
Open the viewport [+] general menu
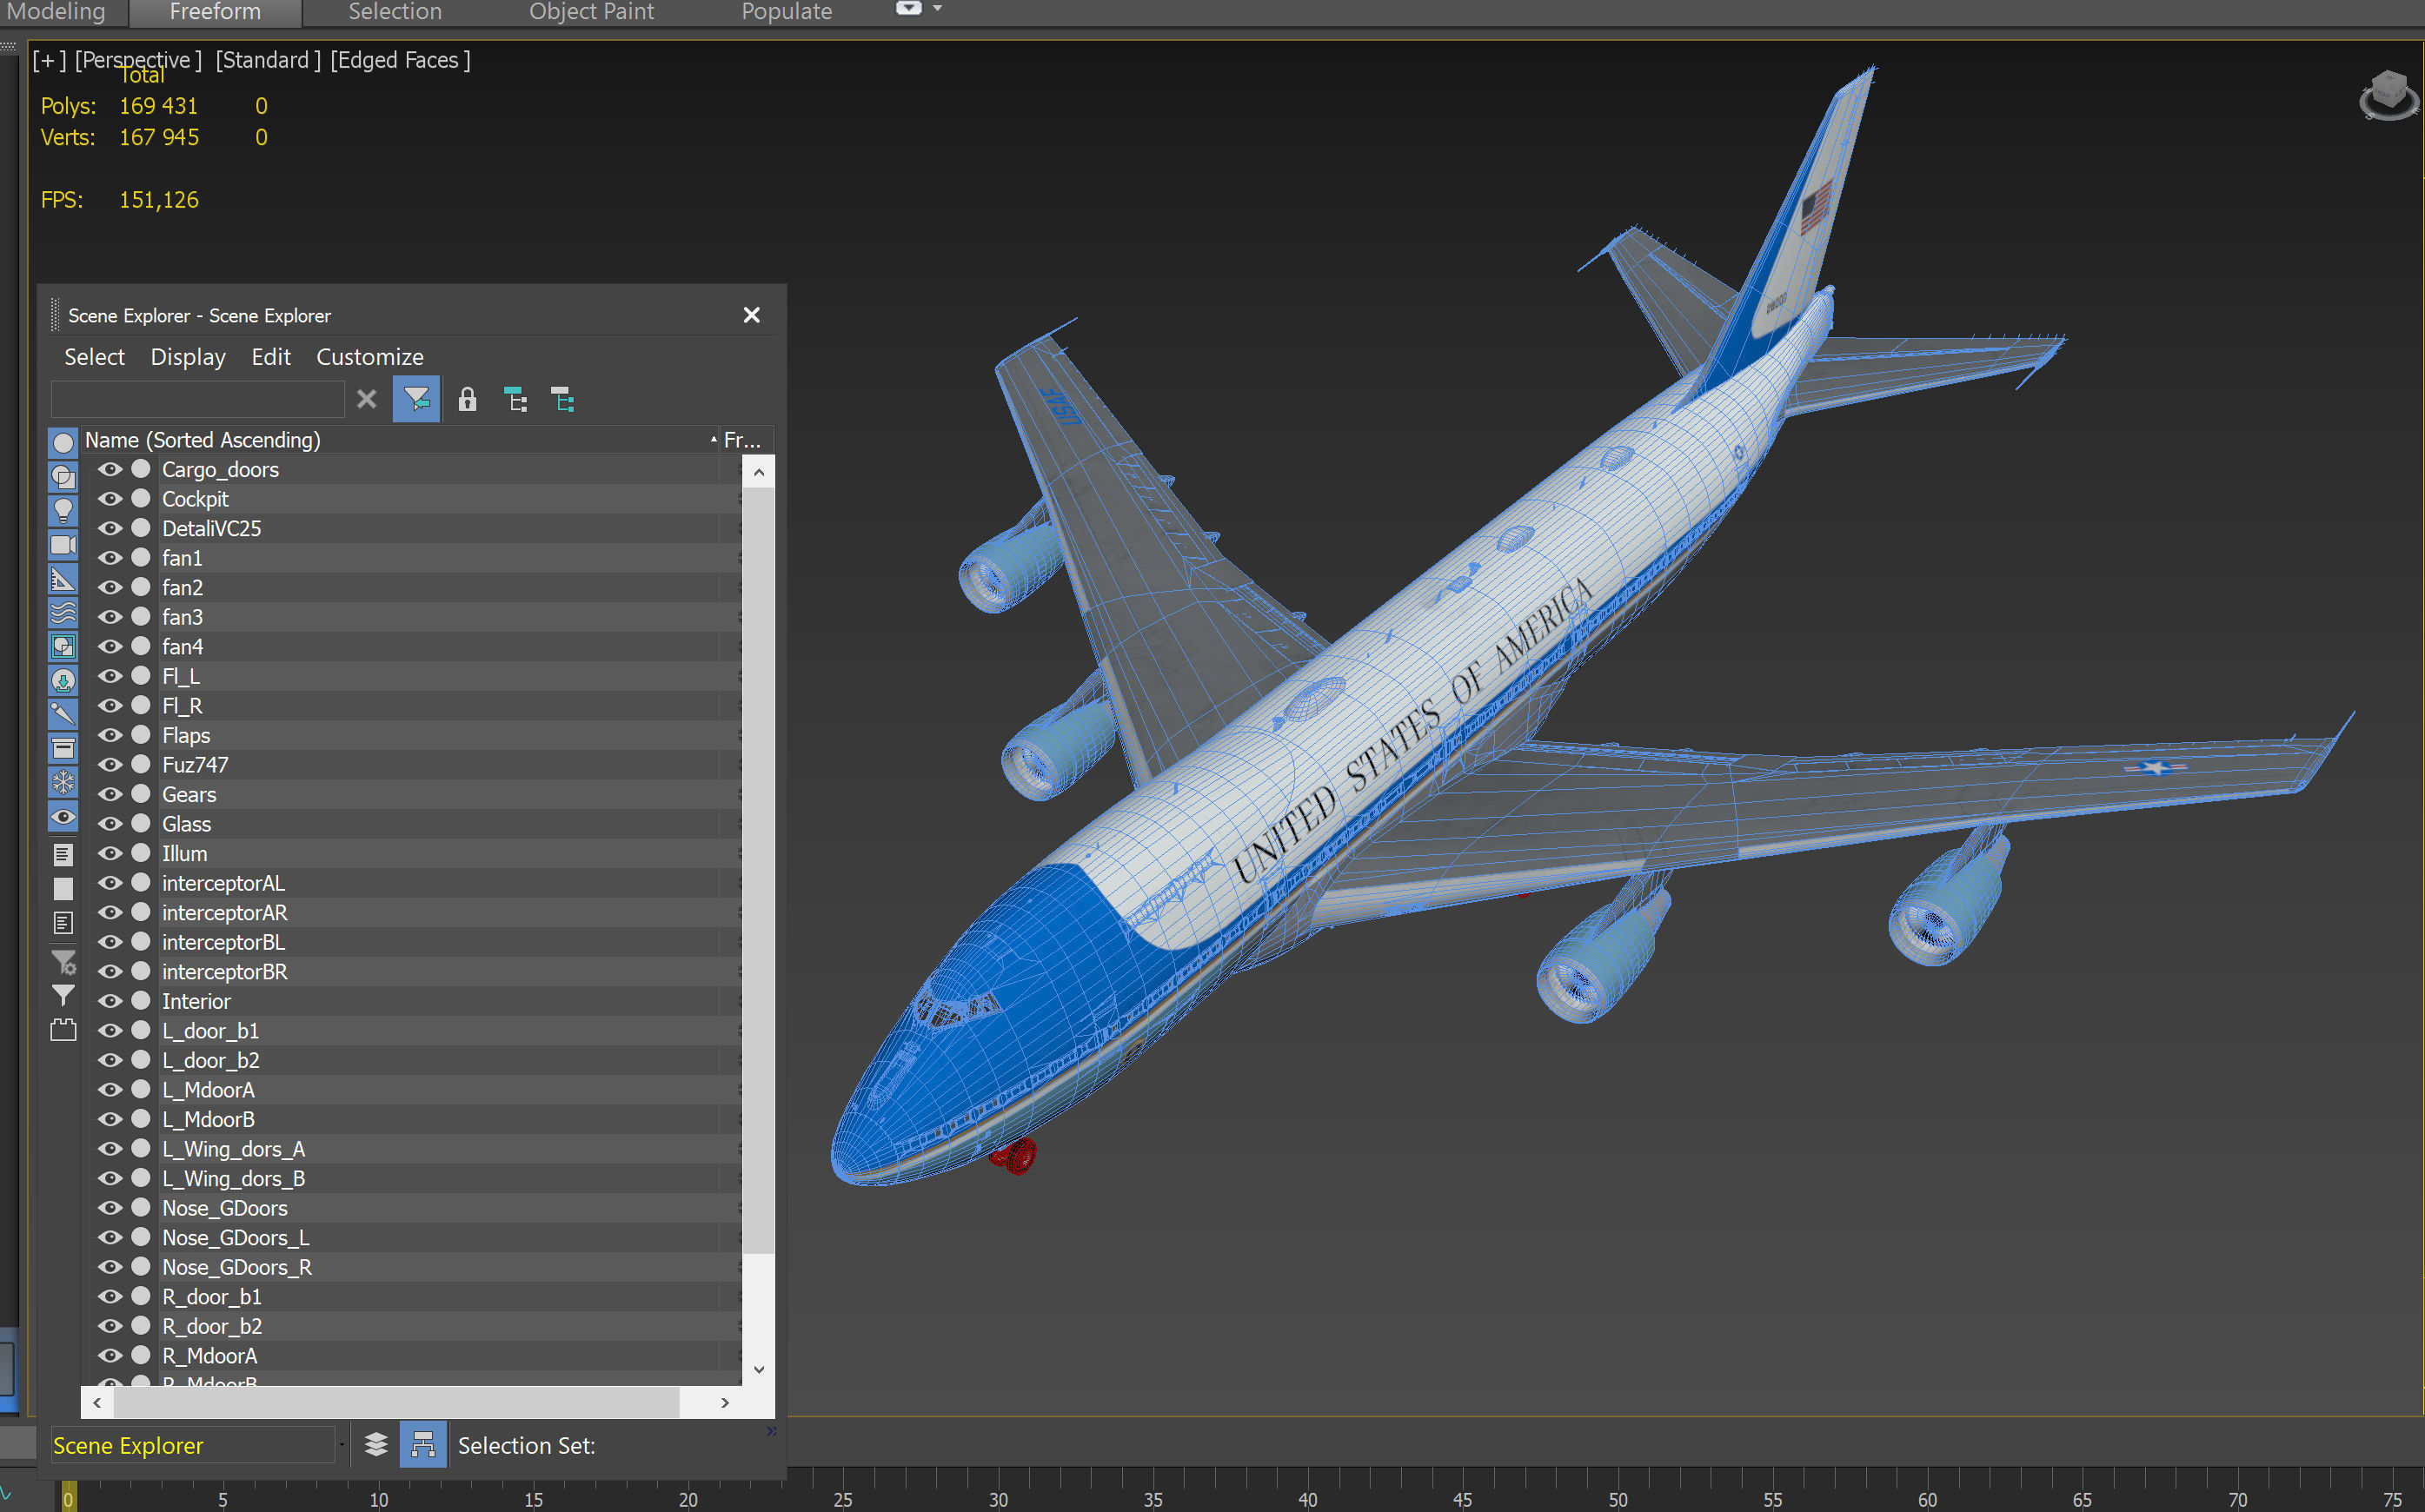coord(49,61)
